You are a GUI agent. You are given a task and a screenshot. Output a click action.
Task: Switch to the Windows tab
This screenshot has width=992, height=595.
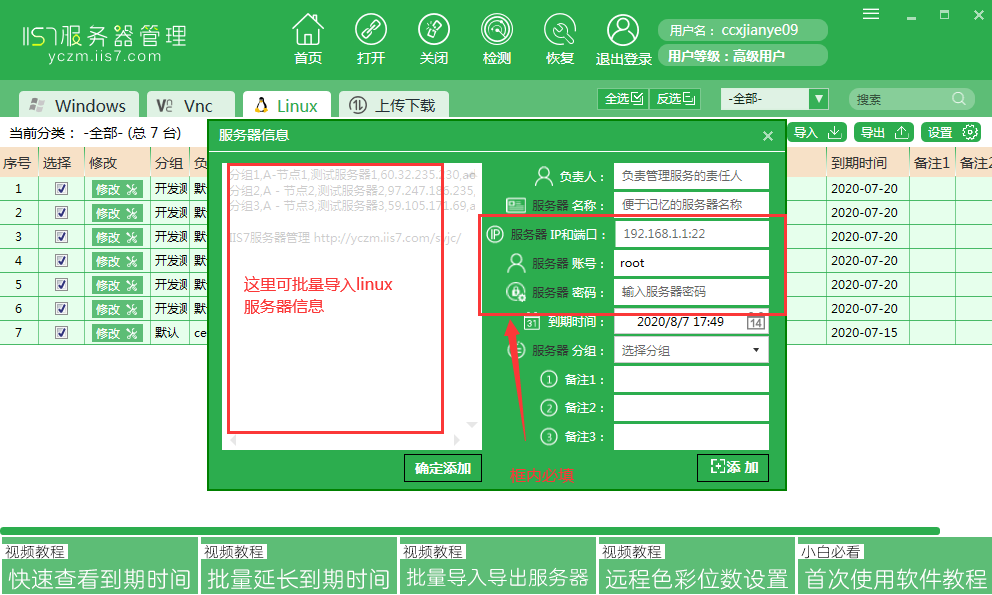point(78,104)
